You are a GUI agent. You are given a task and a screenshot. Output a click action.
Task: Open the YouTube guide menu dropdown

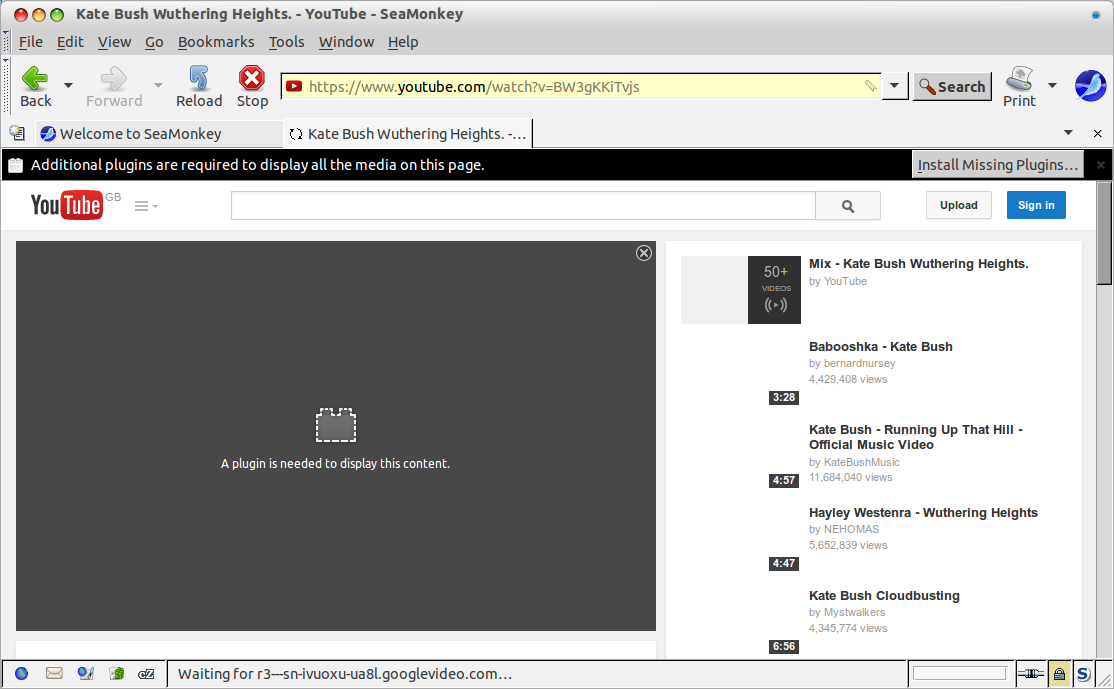point(146,206)
